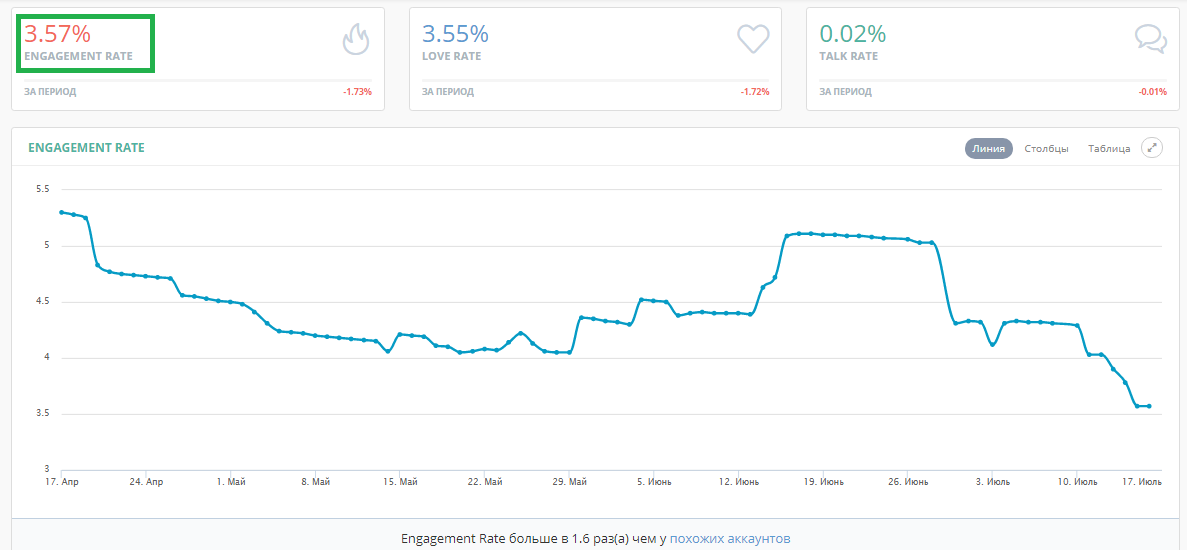Switch chart view to Таблица
Viewport: 1187px width, 550px height.
point(1109,148)
